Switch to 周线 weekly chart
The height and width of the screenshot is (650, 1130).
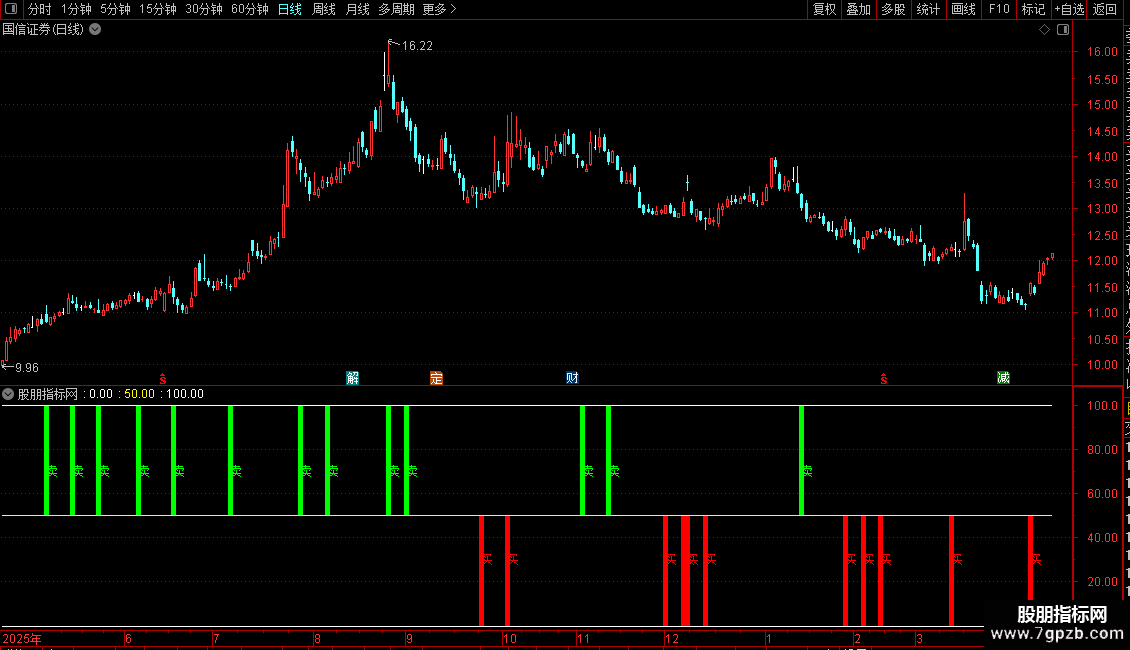[324, 9]
